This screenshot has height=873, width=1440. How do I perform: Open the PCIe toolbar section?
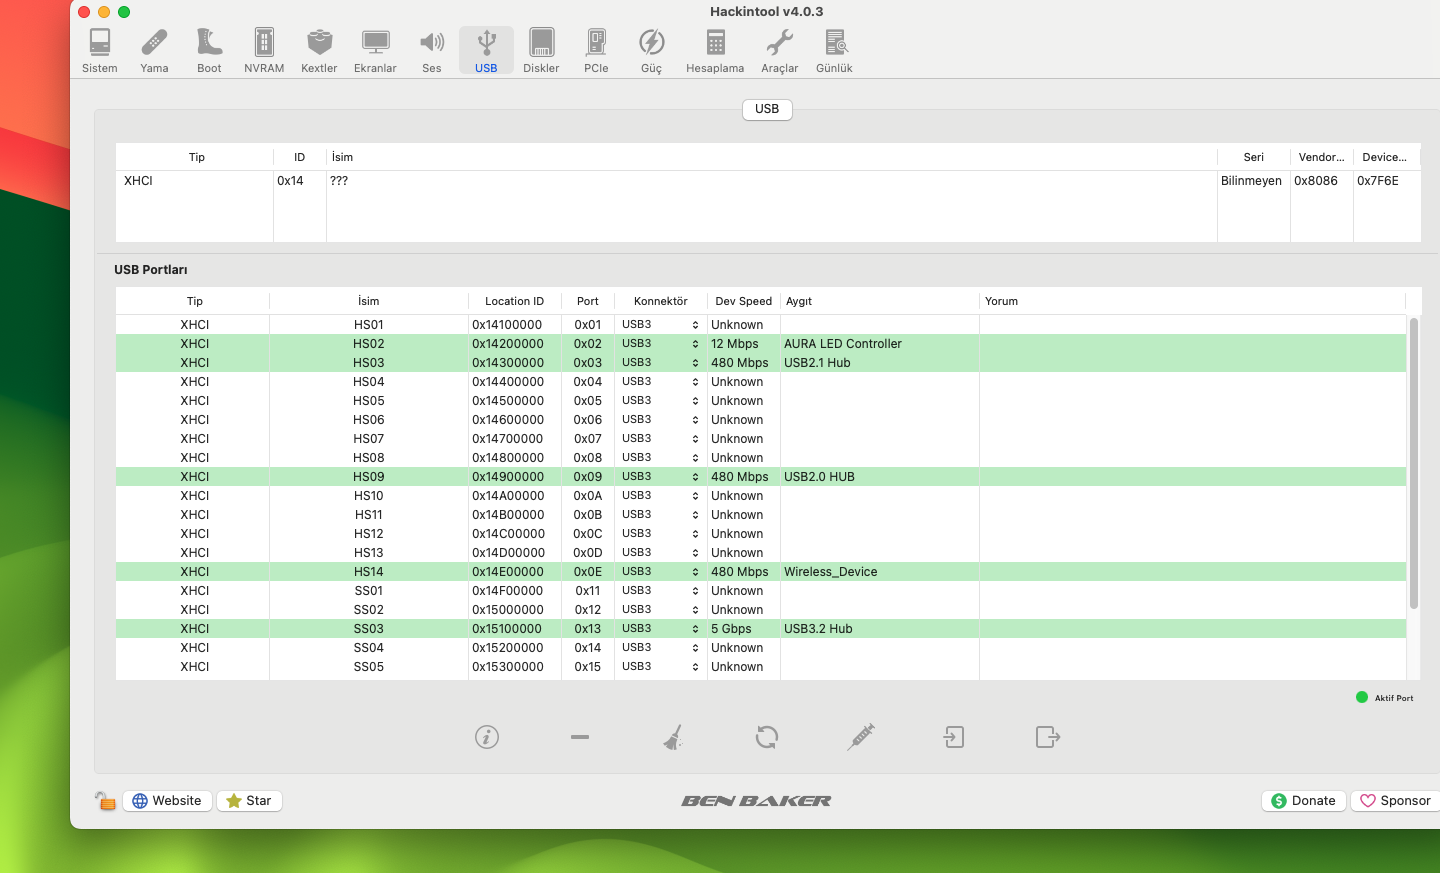(x=596, y=51)
